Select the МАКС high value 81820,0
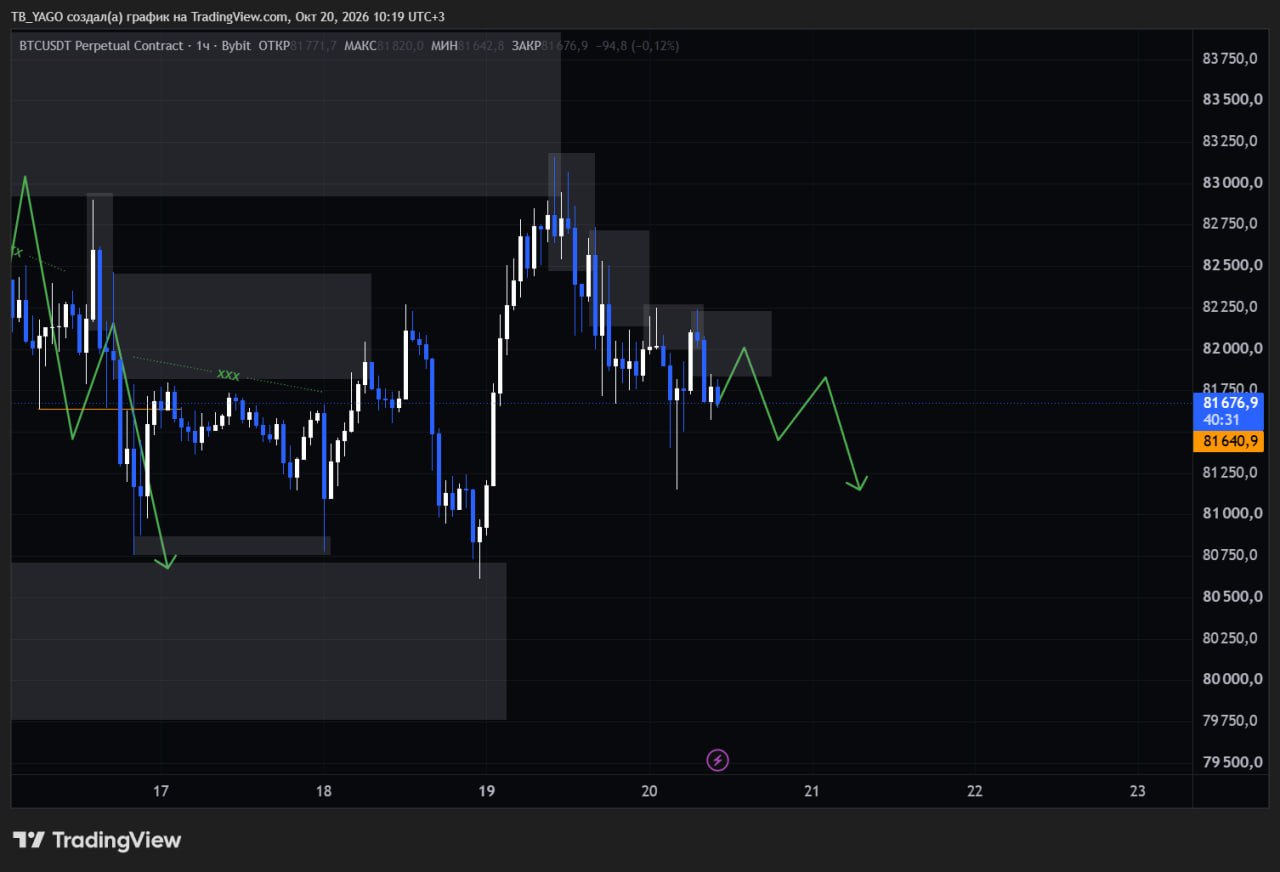1280x872 pixels. point(401,46)
